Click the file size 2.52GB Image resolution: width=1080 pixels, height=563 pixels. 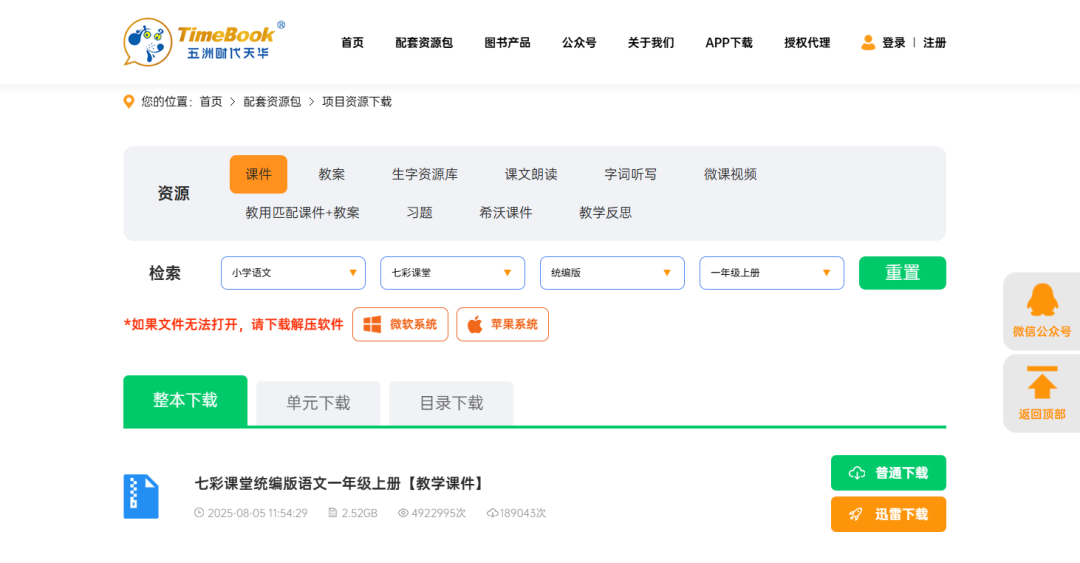tap(360, 513)
